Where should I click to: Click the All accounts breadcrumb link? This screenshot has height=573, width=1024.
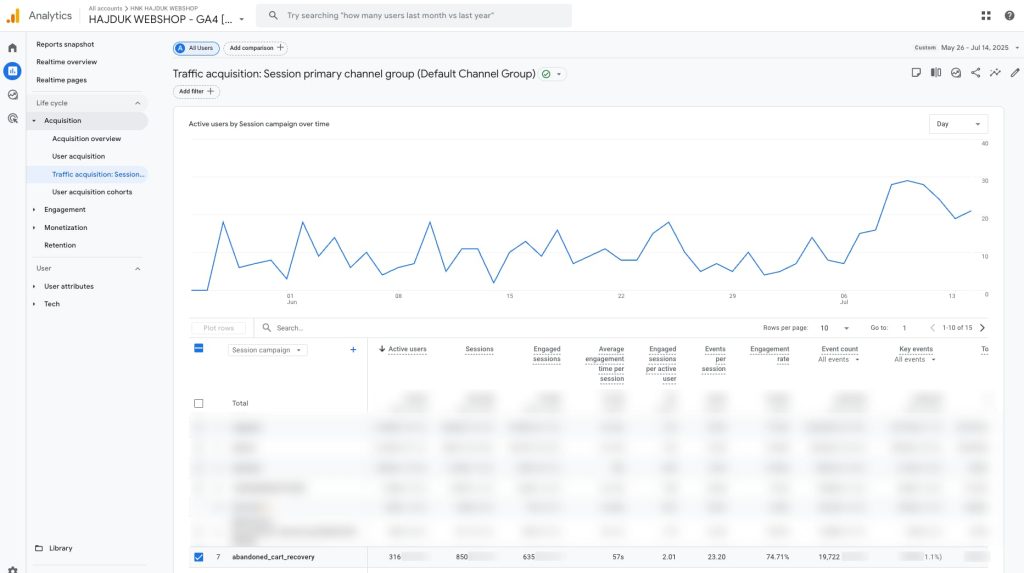(105, 8)
